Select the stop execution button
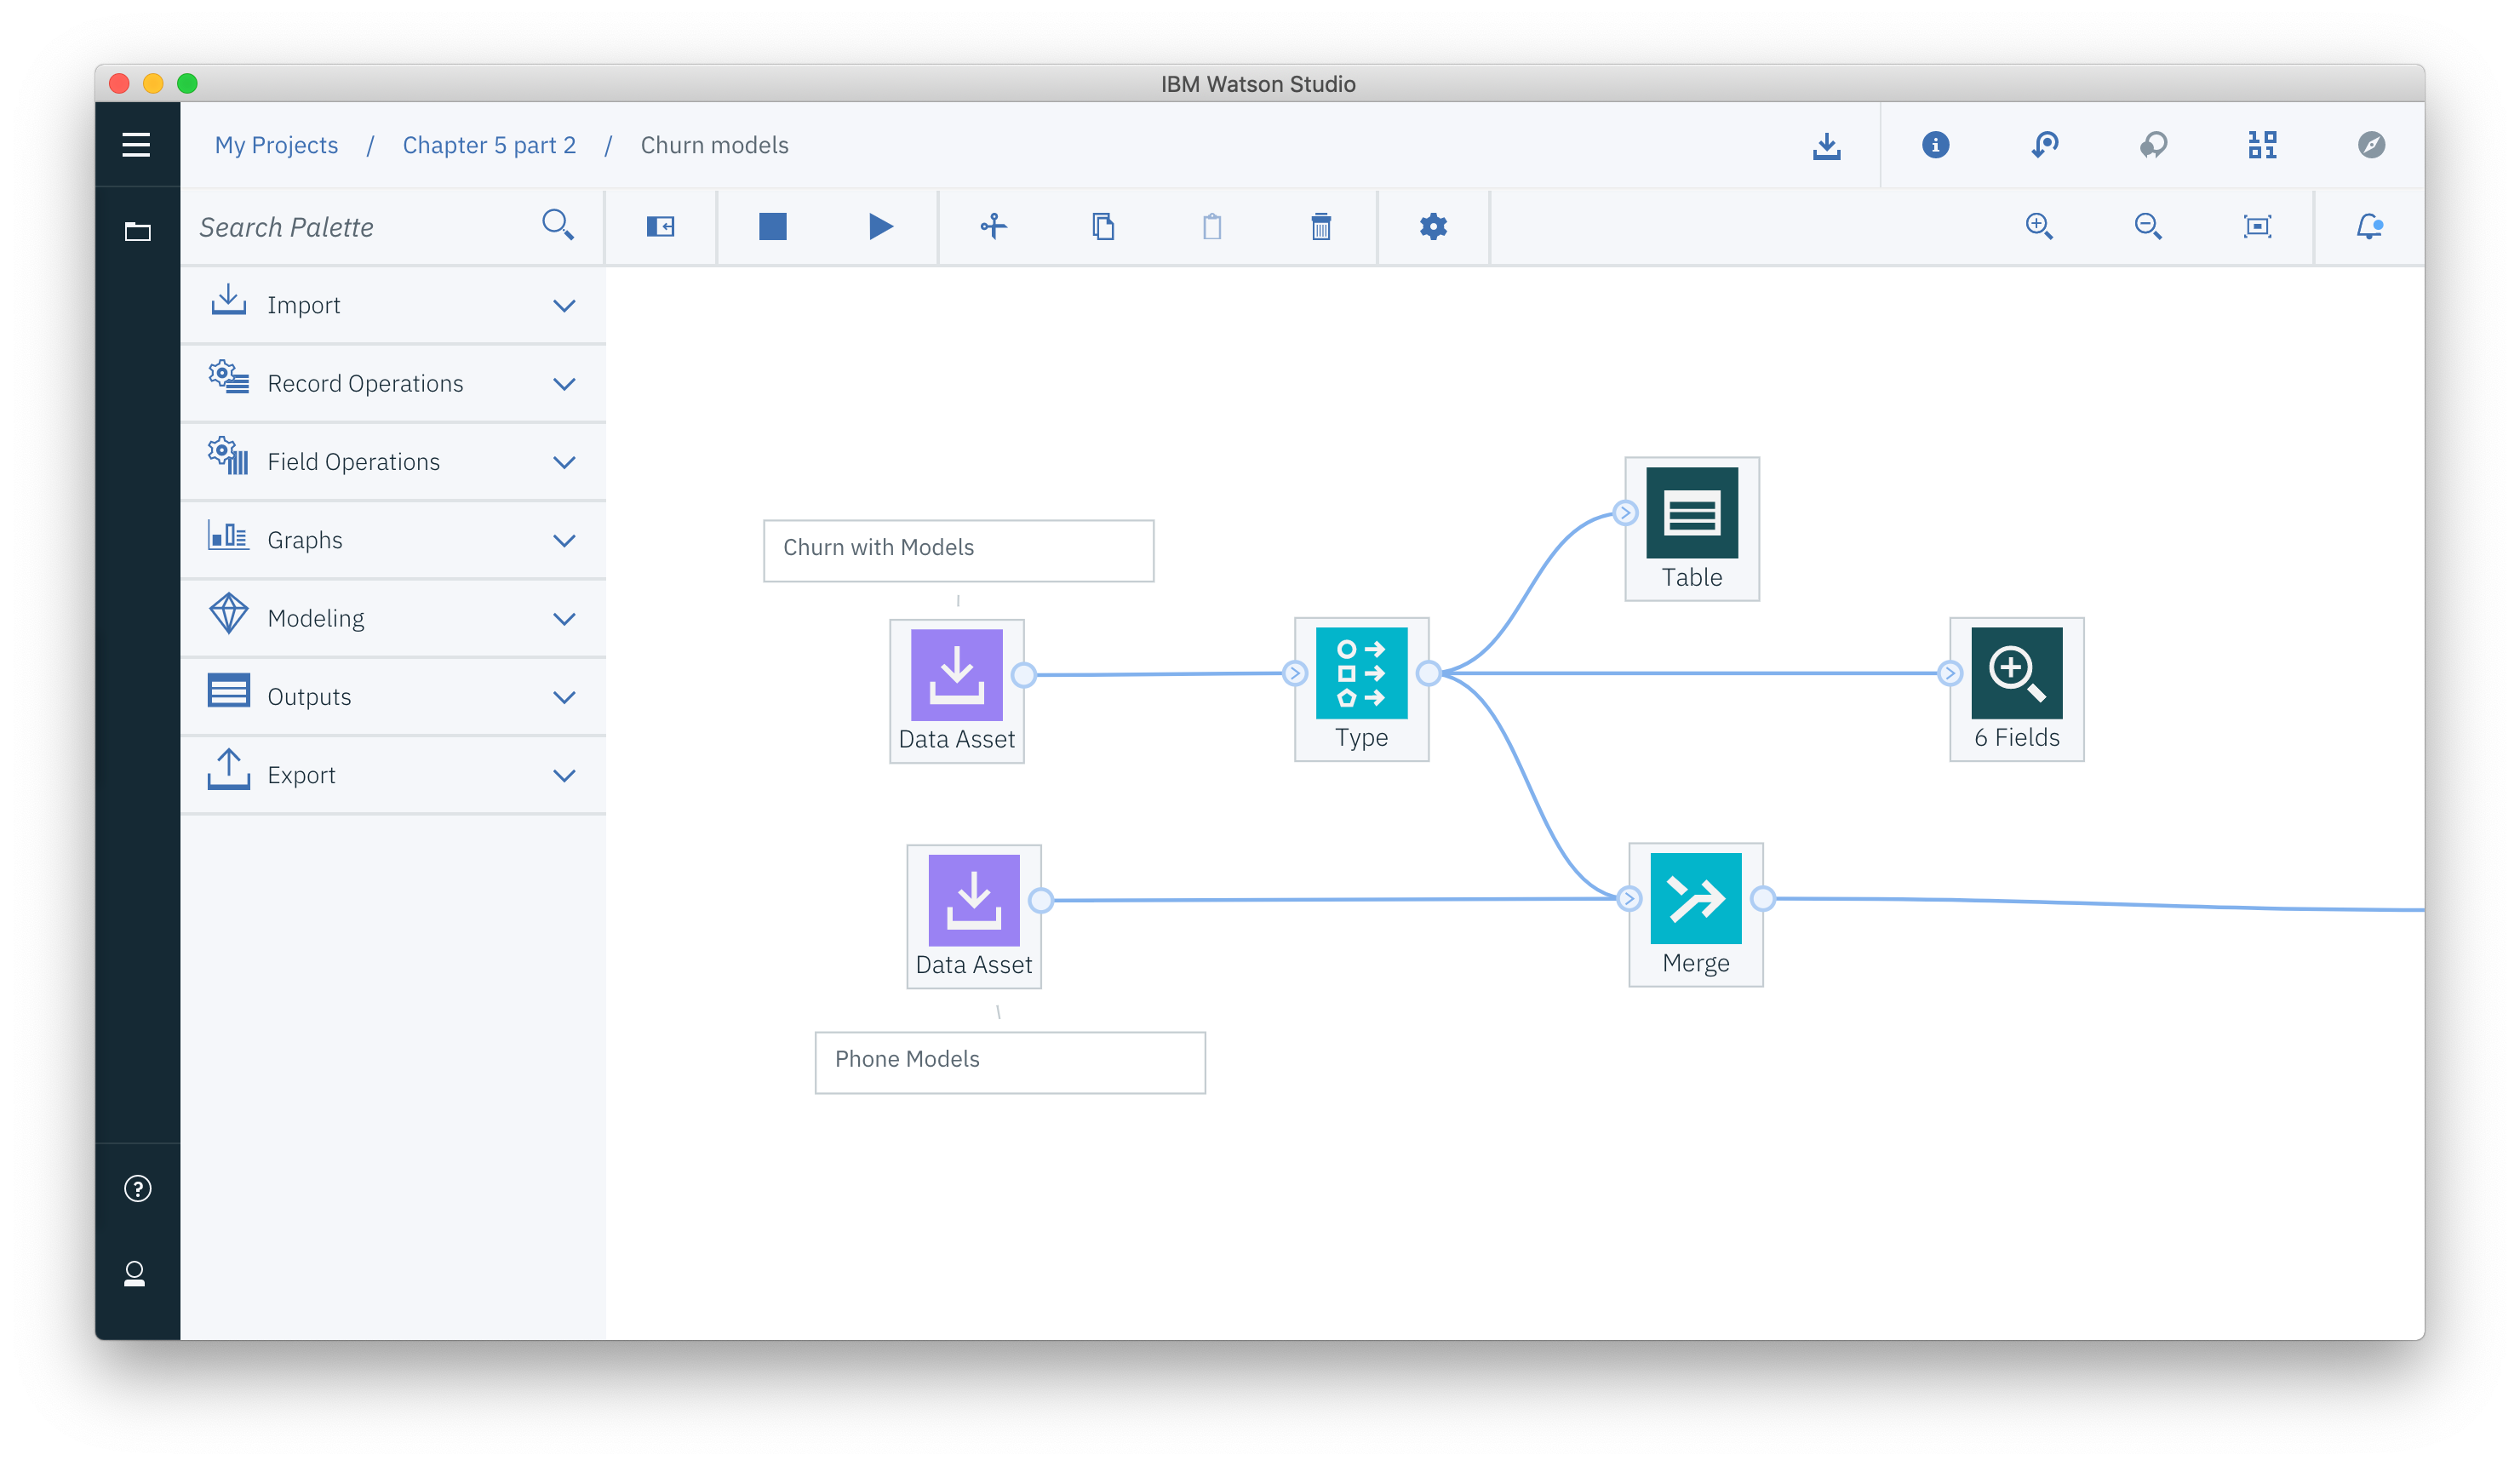2520x1466 pixels. pyautogui.click(x=771, y=225)
